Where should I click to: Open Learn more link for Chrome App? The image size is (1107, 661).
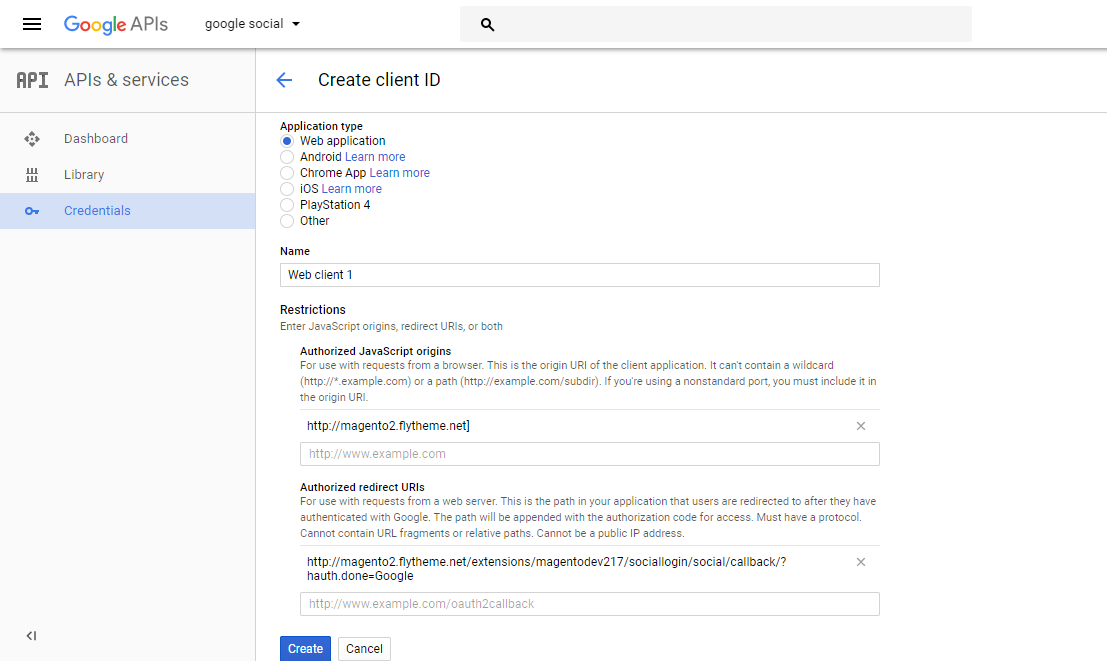point(400,173)
